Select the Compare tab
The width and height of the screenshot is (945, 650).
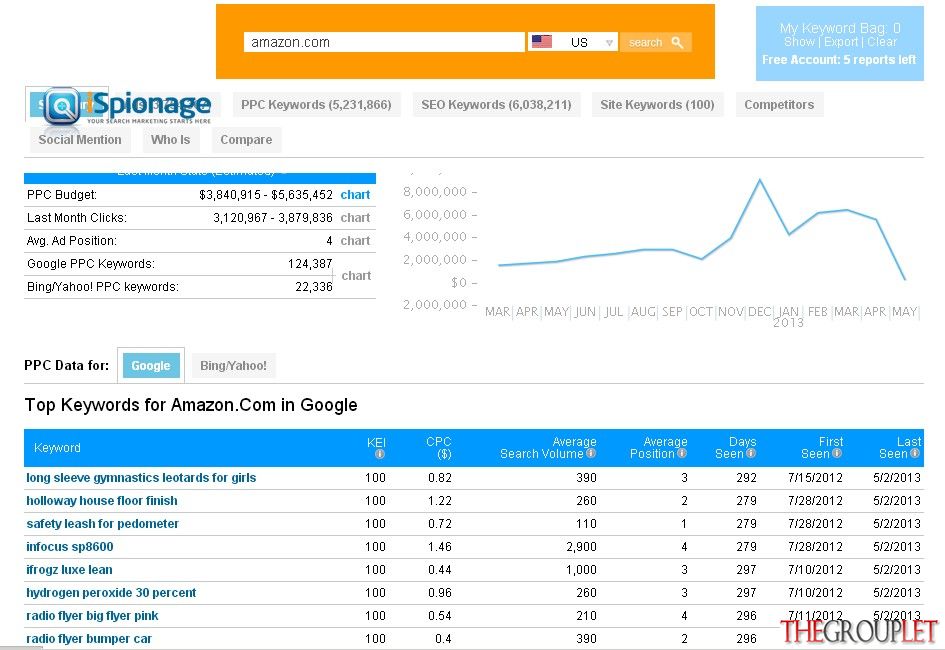(246, 140)
